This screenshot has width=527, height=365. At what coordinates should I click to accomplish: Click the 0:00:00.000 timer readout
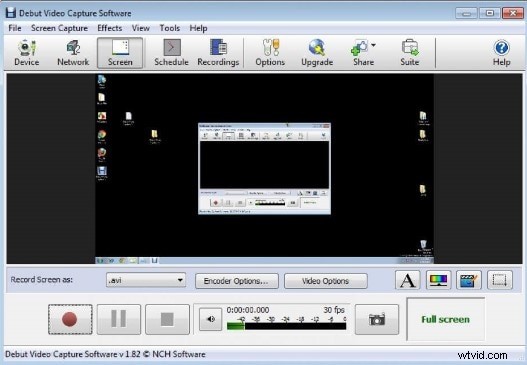[248, 310]
